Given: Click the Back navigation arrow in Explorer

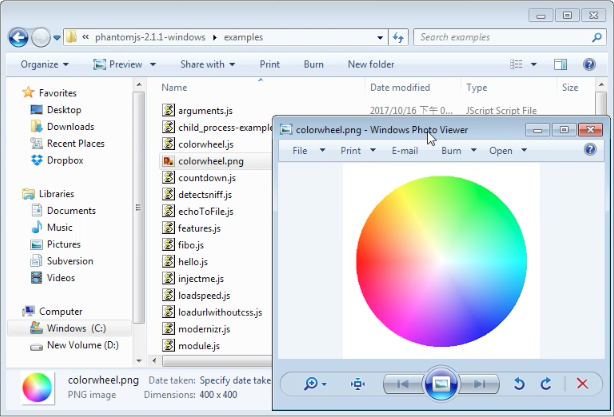Looking at the screenshot, I should [x=18, y=38].
